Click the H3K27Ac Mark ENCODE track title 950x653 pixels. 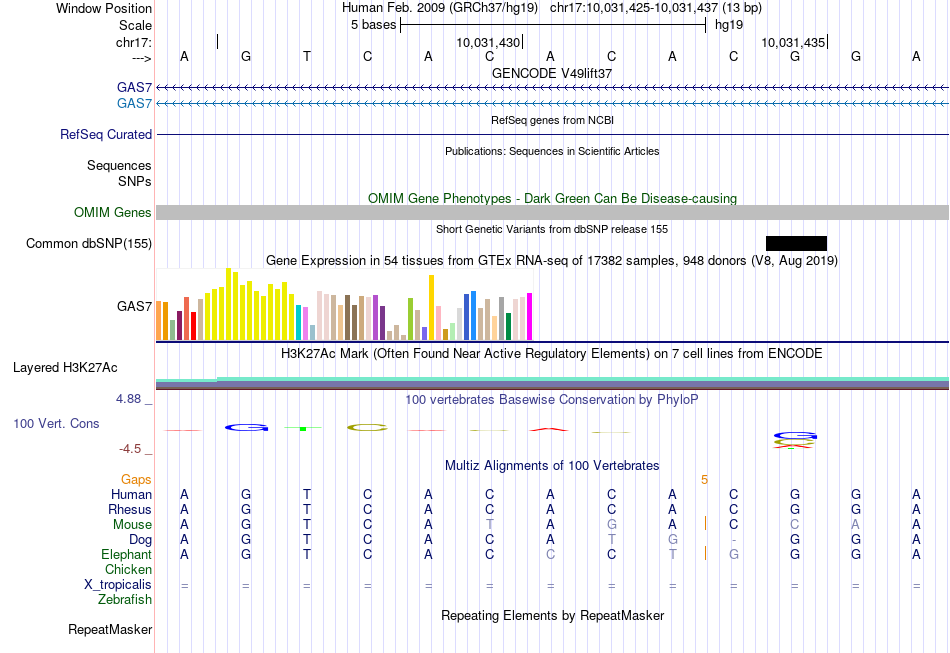click(x=552, y=353)
